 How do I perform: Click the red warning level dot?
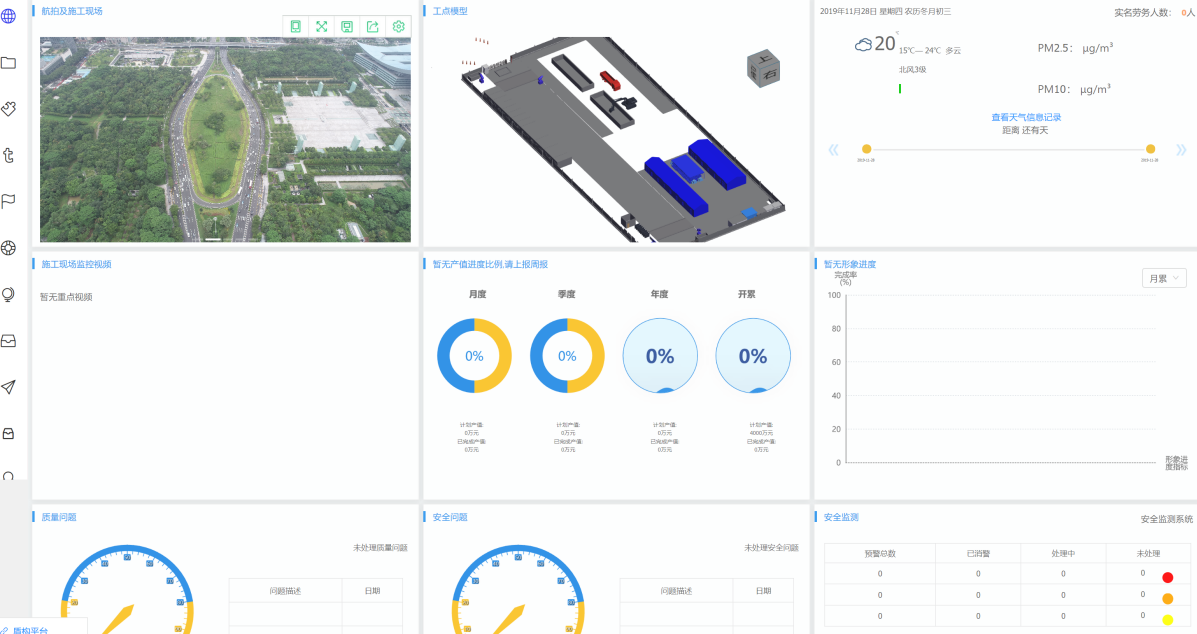(x=1167, y=578)
